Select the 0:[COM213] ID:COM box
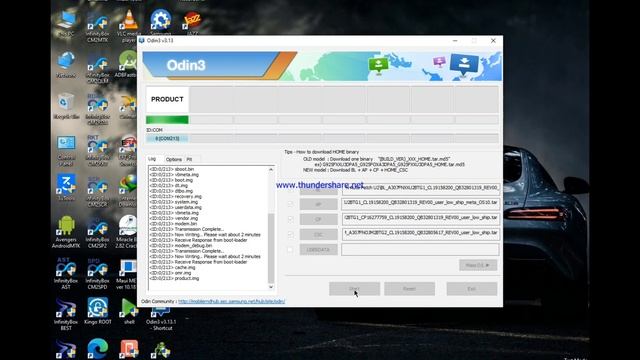Image resolution: width=640 pixels, height=360 pixels. [x=167, y=139]
